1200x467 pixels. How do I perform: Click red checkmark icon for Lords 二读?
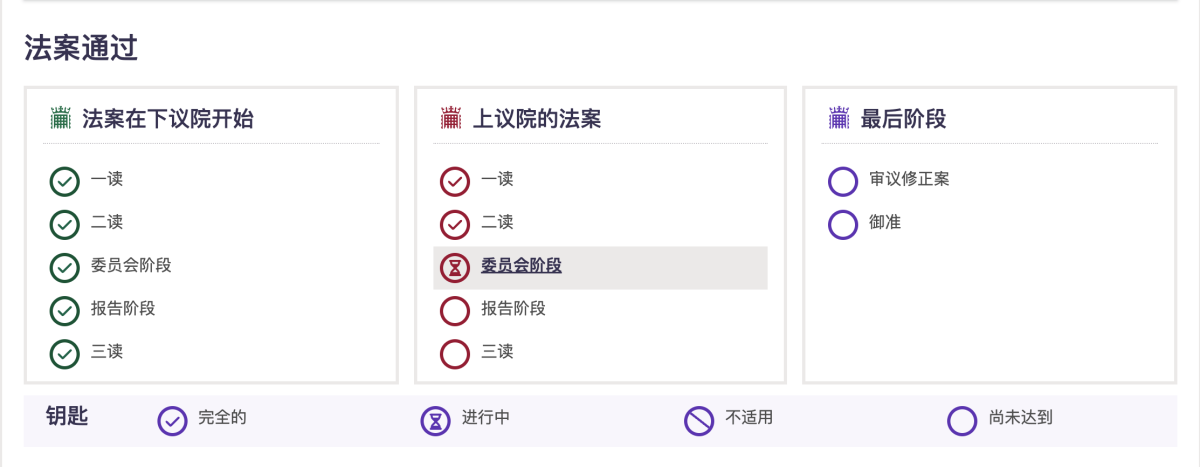455,225
